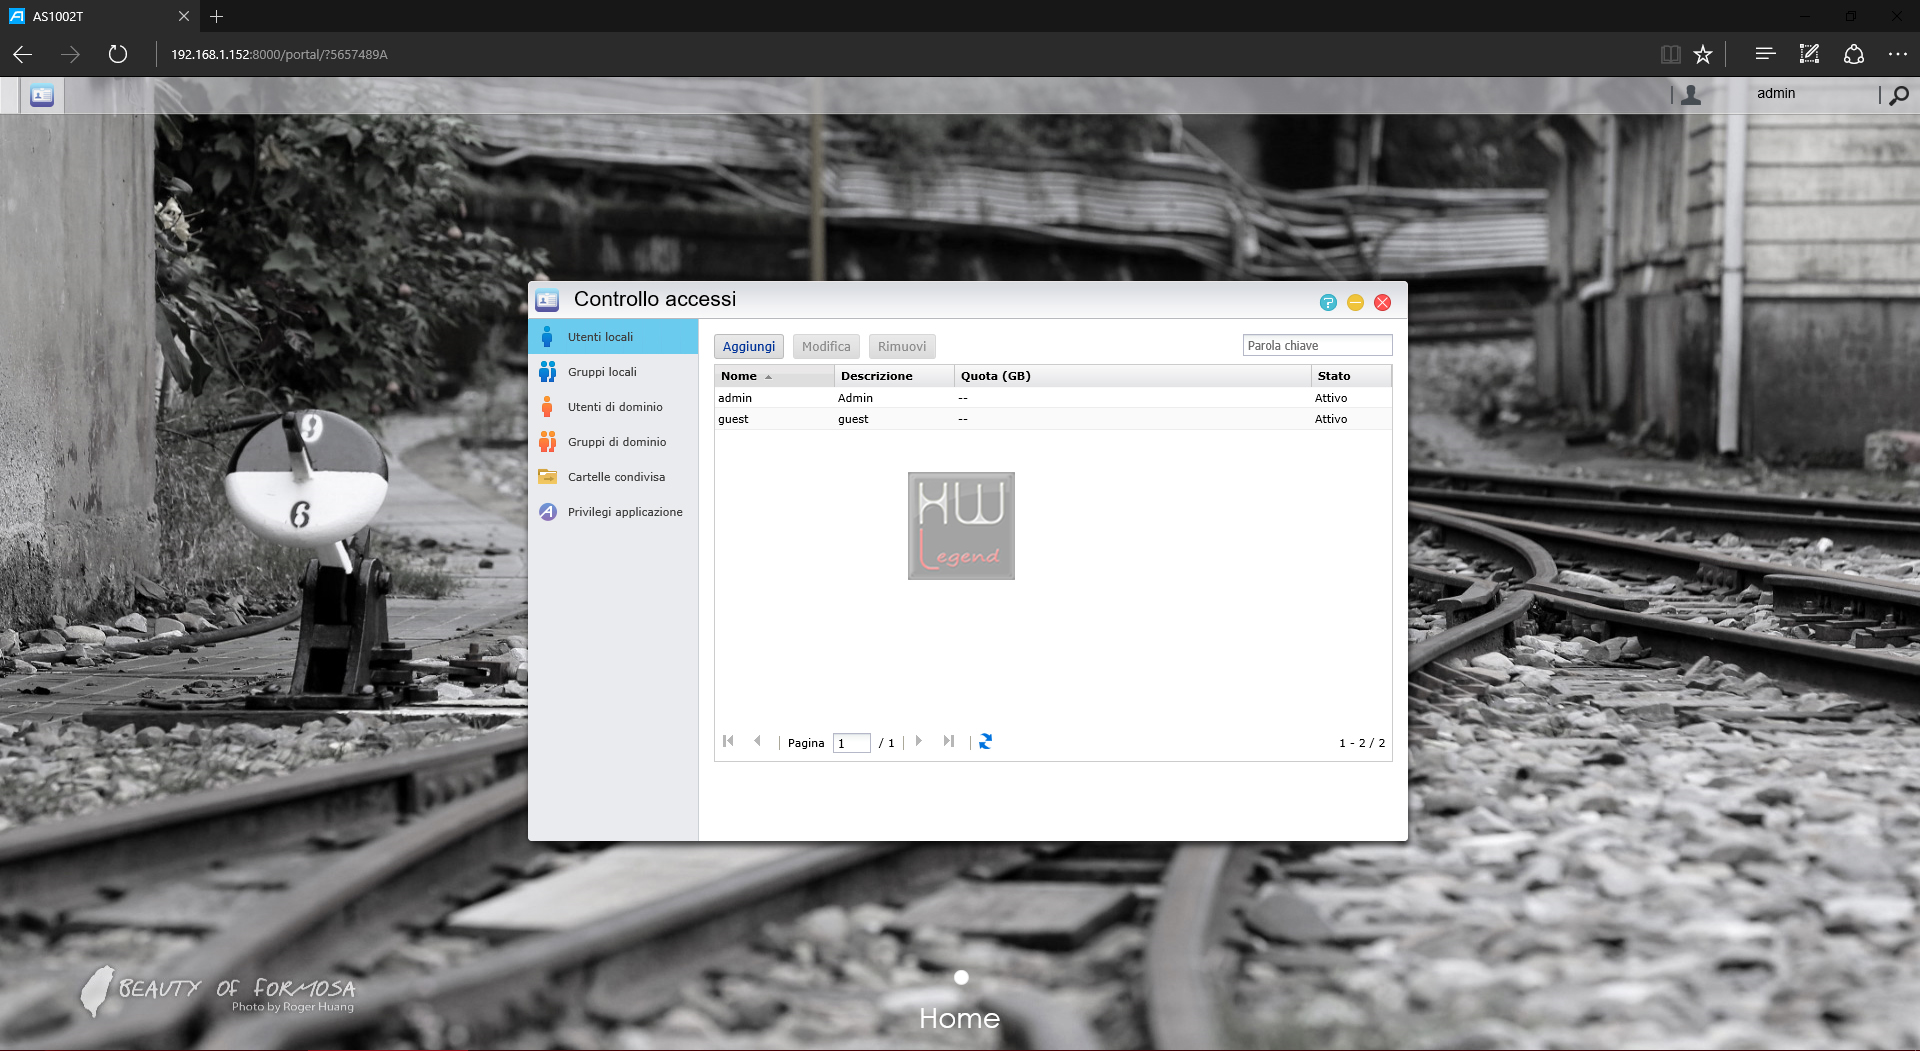Minimize Controllo accessi with the yellow button
The width and height of the screenshot is (1920, 1051).
(x=1355, y=303)
